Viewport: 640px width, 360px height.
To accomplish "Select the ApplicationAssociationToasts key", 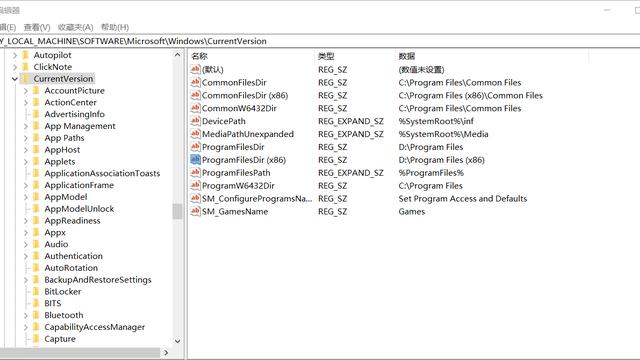I will pos(102,173).
